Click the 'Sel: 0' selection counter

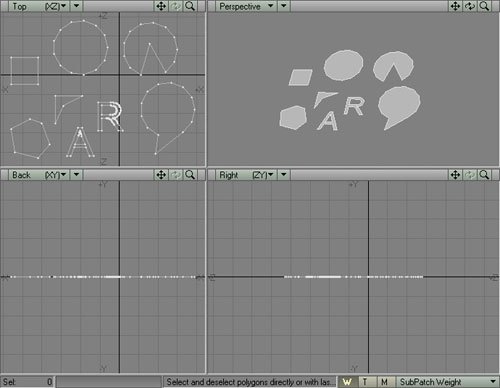[27, 382]
